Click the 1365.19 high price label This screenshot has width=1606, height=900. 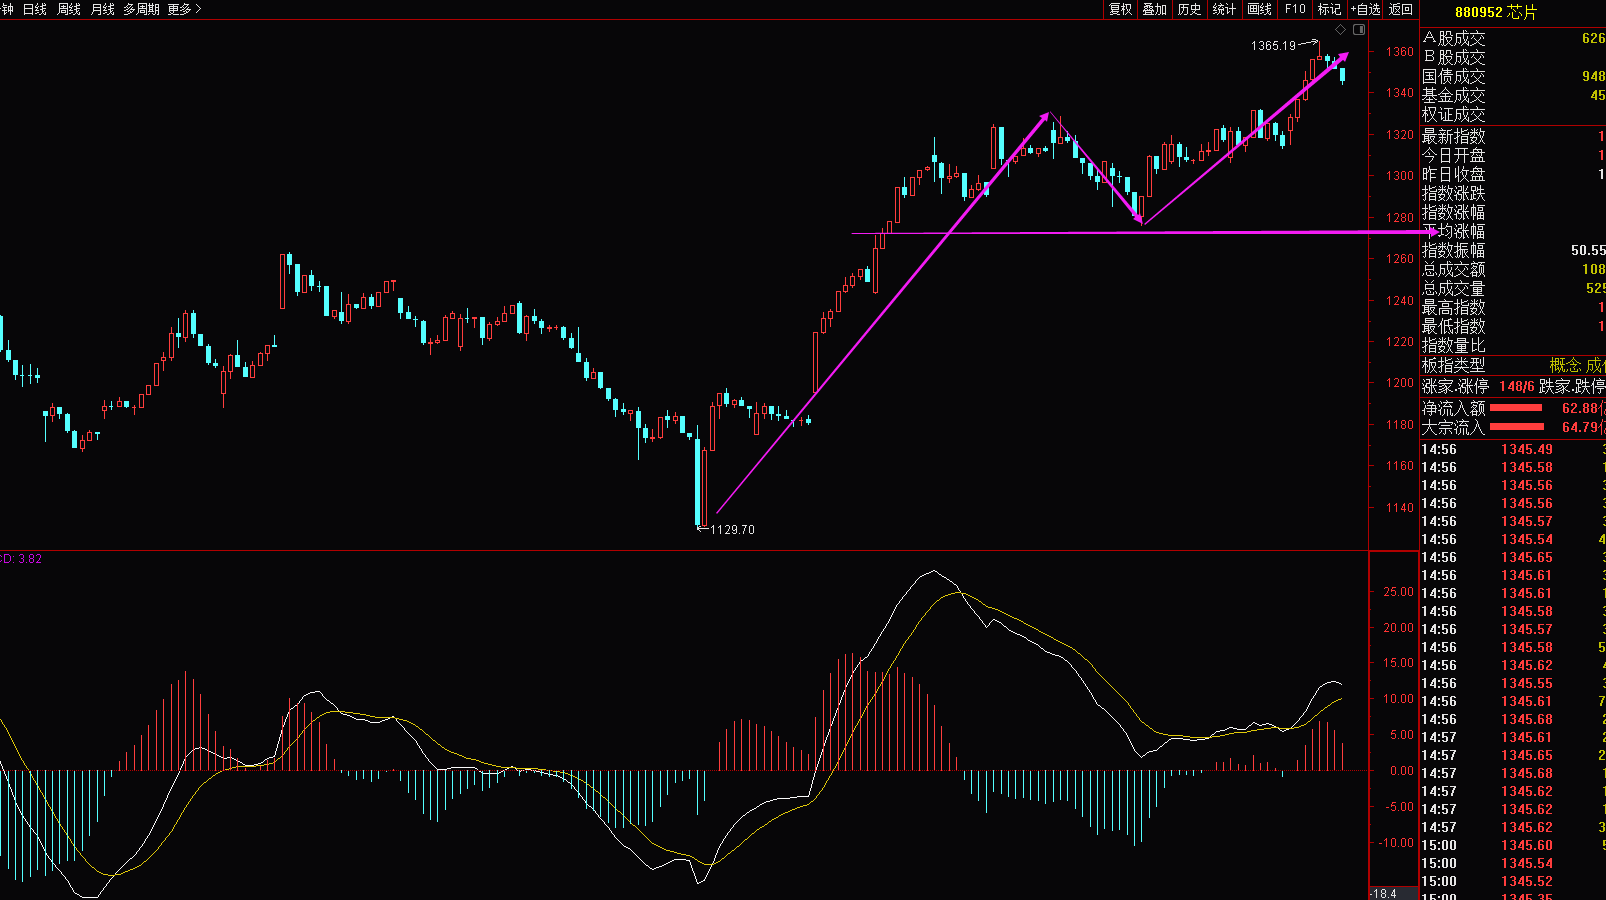pyautogui.click(x=1272, y=46)
